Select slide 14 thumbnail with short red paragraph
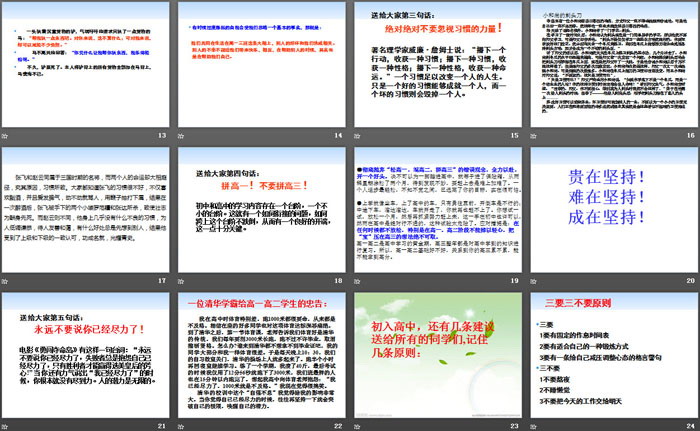700x431 pixels. [x=262, y=64]
